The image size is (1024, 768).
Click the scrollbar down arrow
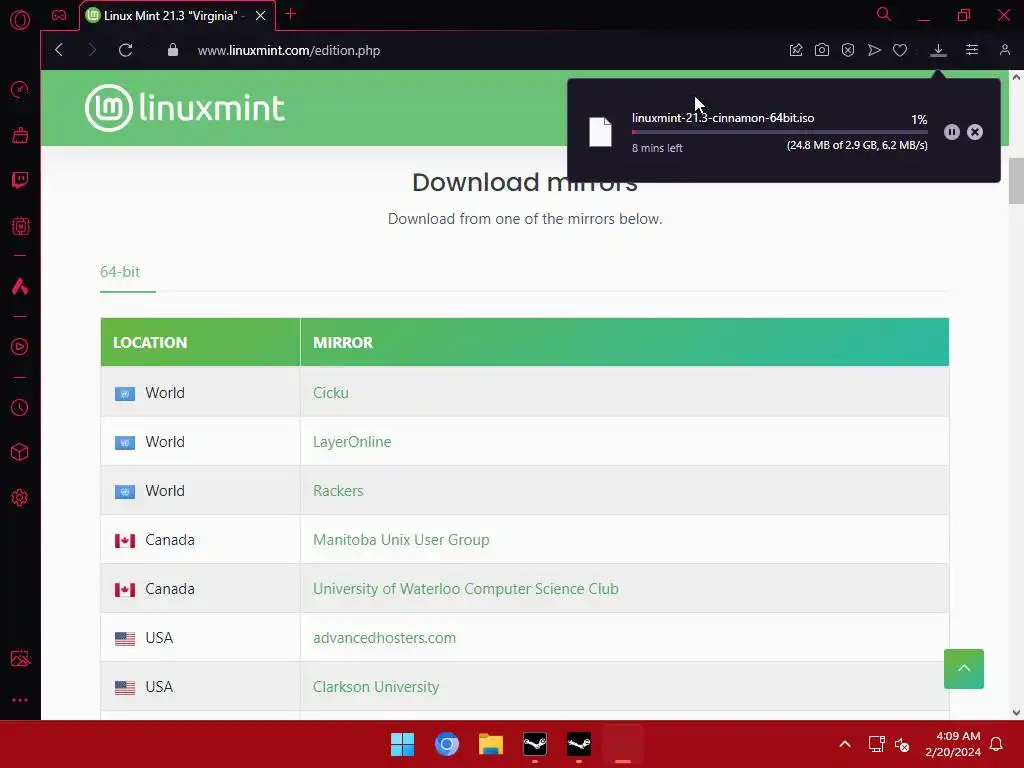click(x=1016, y=712)
